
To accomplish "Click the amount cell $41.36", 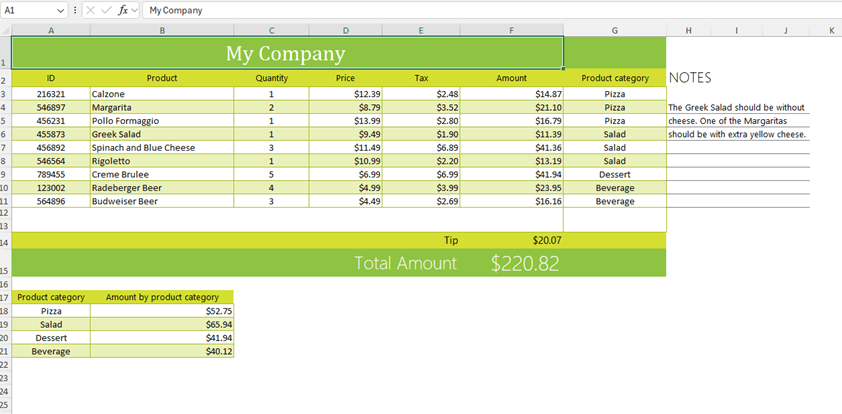I will point(512,148).
